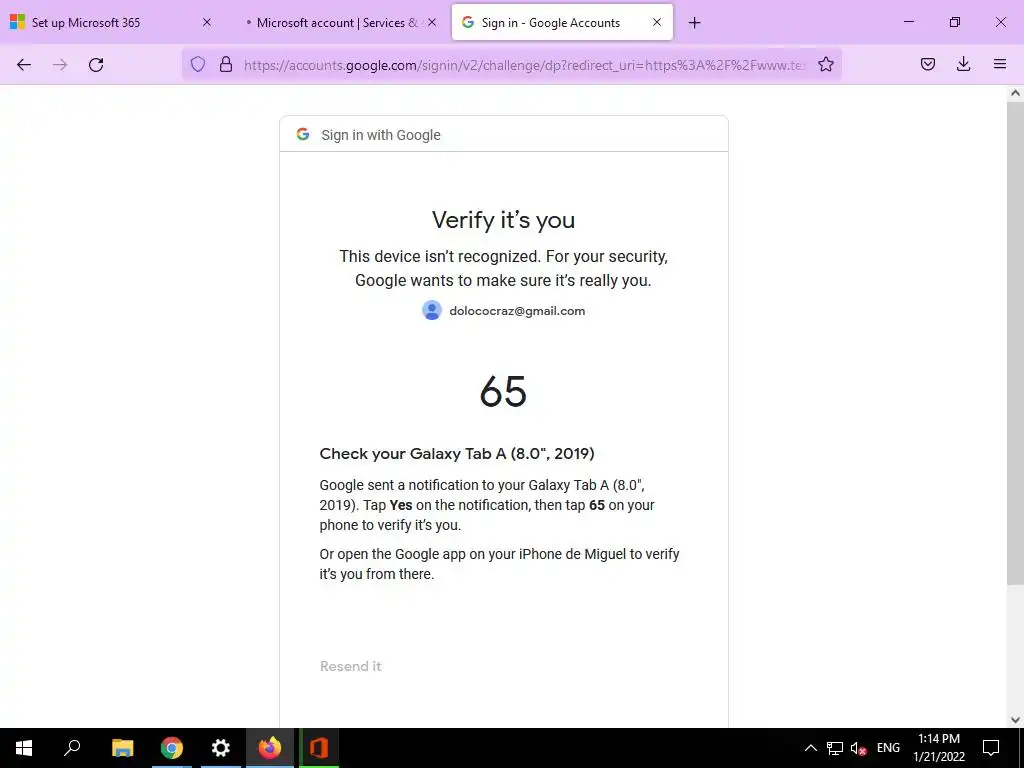Screen dimensions: 1024x768
Task: Open the Save to Pocket icon
Action: pyautogui.click(x=928, y=64)
